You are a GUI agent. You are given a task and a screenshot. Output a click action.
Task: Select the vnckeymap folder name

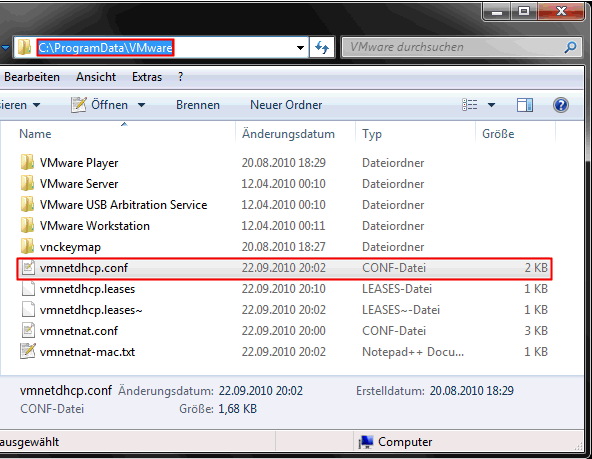pos(70,247)
